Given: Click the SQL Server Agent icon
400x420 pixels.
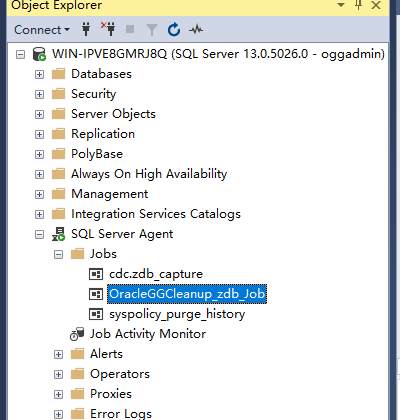Looking at the screenshot, I should click(x=59, y=234).
